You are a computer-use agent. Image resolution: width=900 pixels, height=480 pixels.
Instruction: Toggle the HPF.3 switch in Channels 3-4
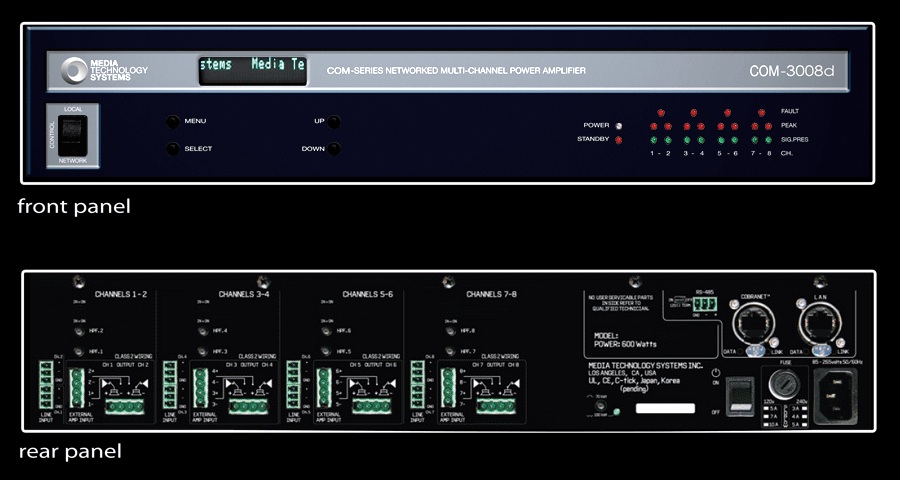click(203, 351)
